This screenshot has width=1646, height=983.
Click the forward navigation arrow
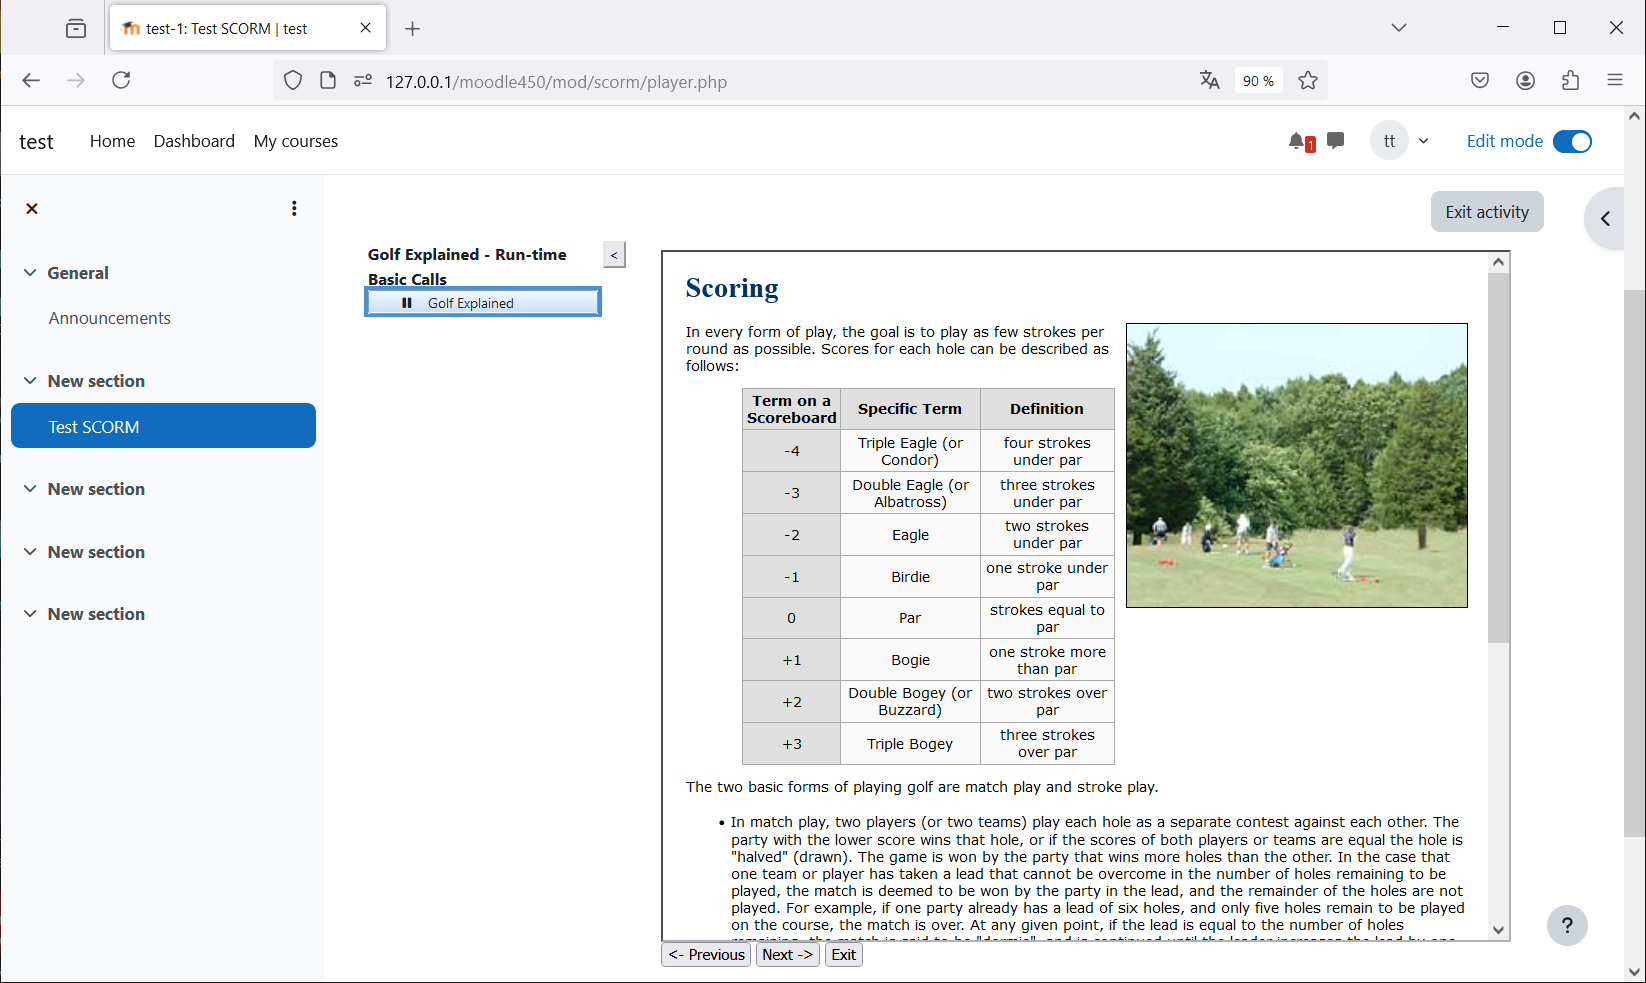pyautogui.click(x=76, y=80)
